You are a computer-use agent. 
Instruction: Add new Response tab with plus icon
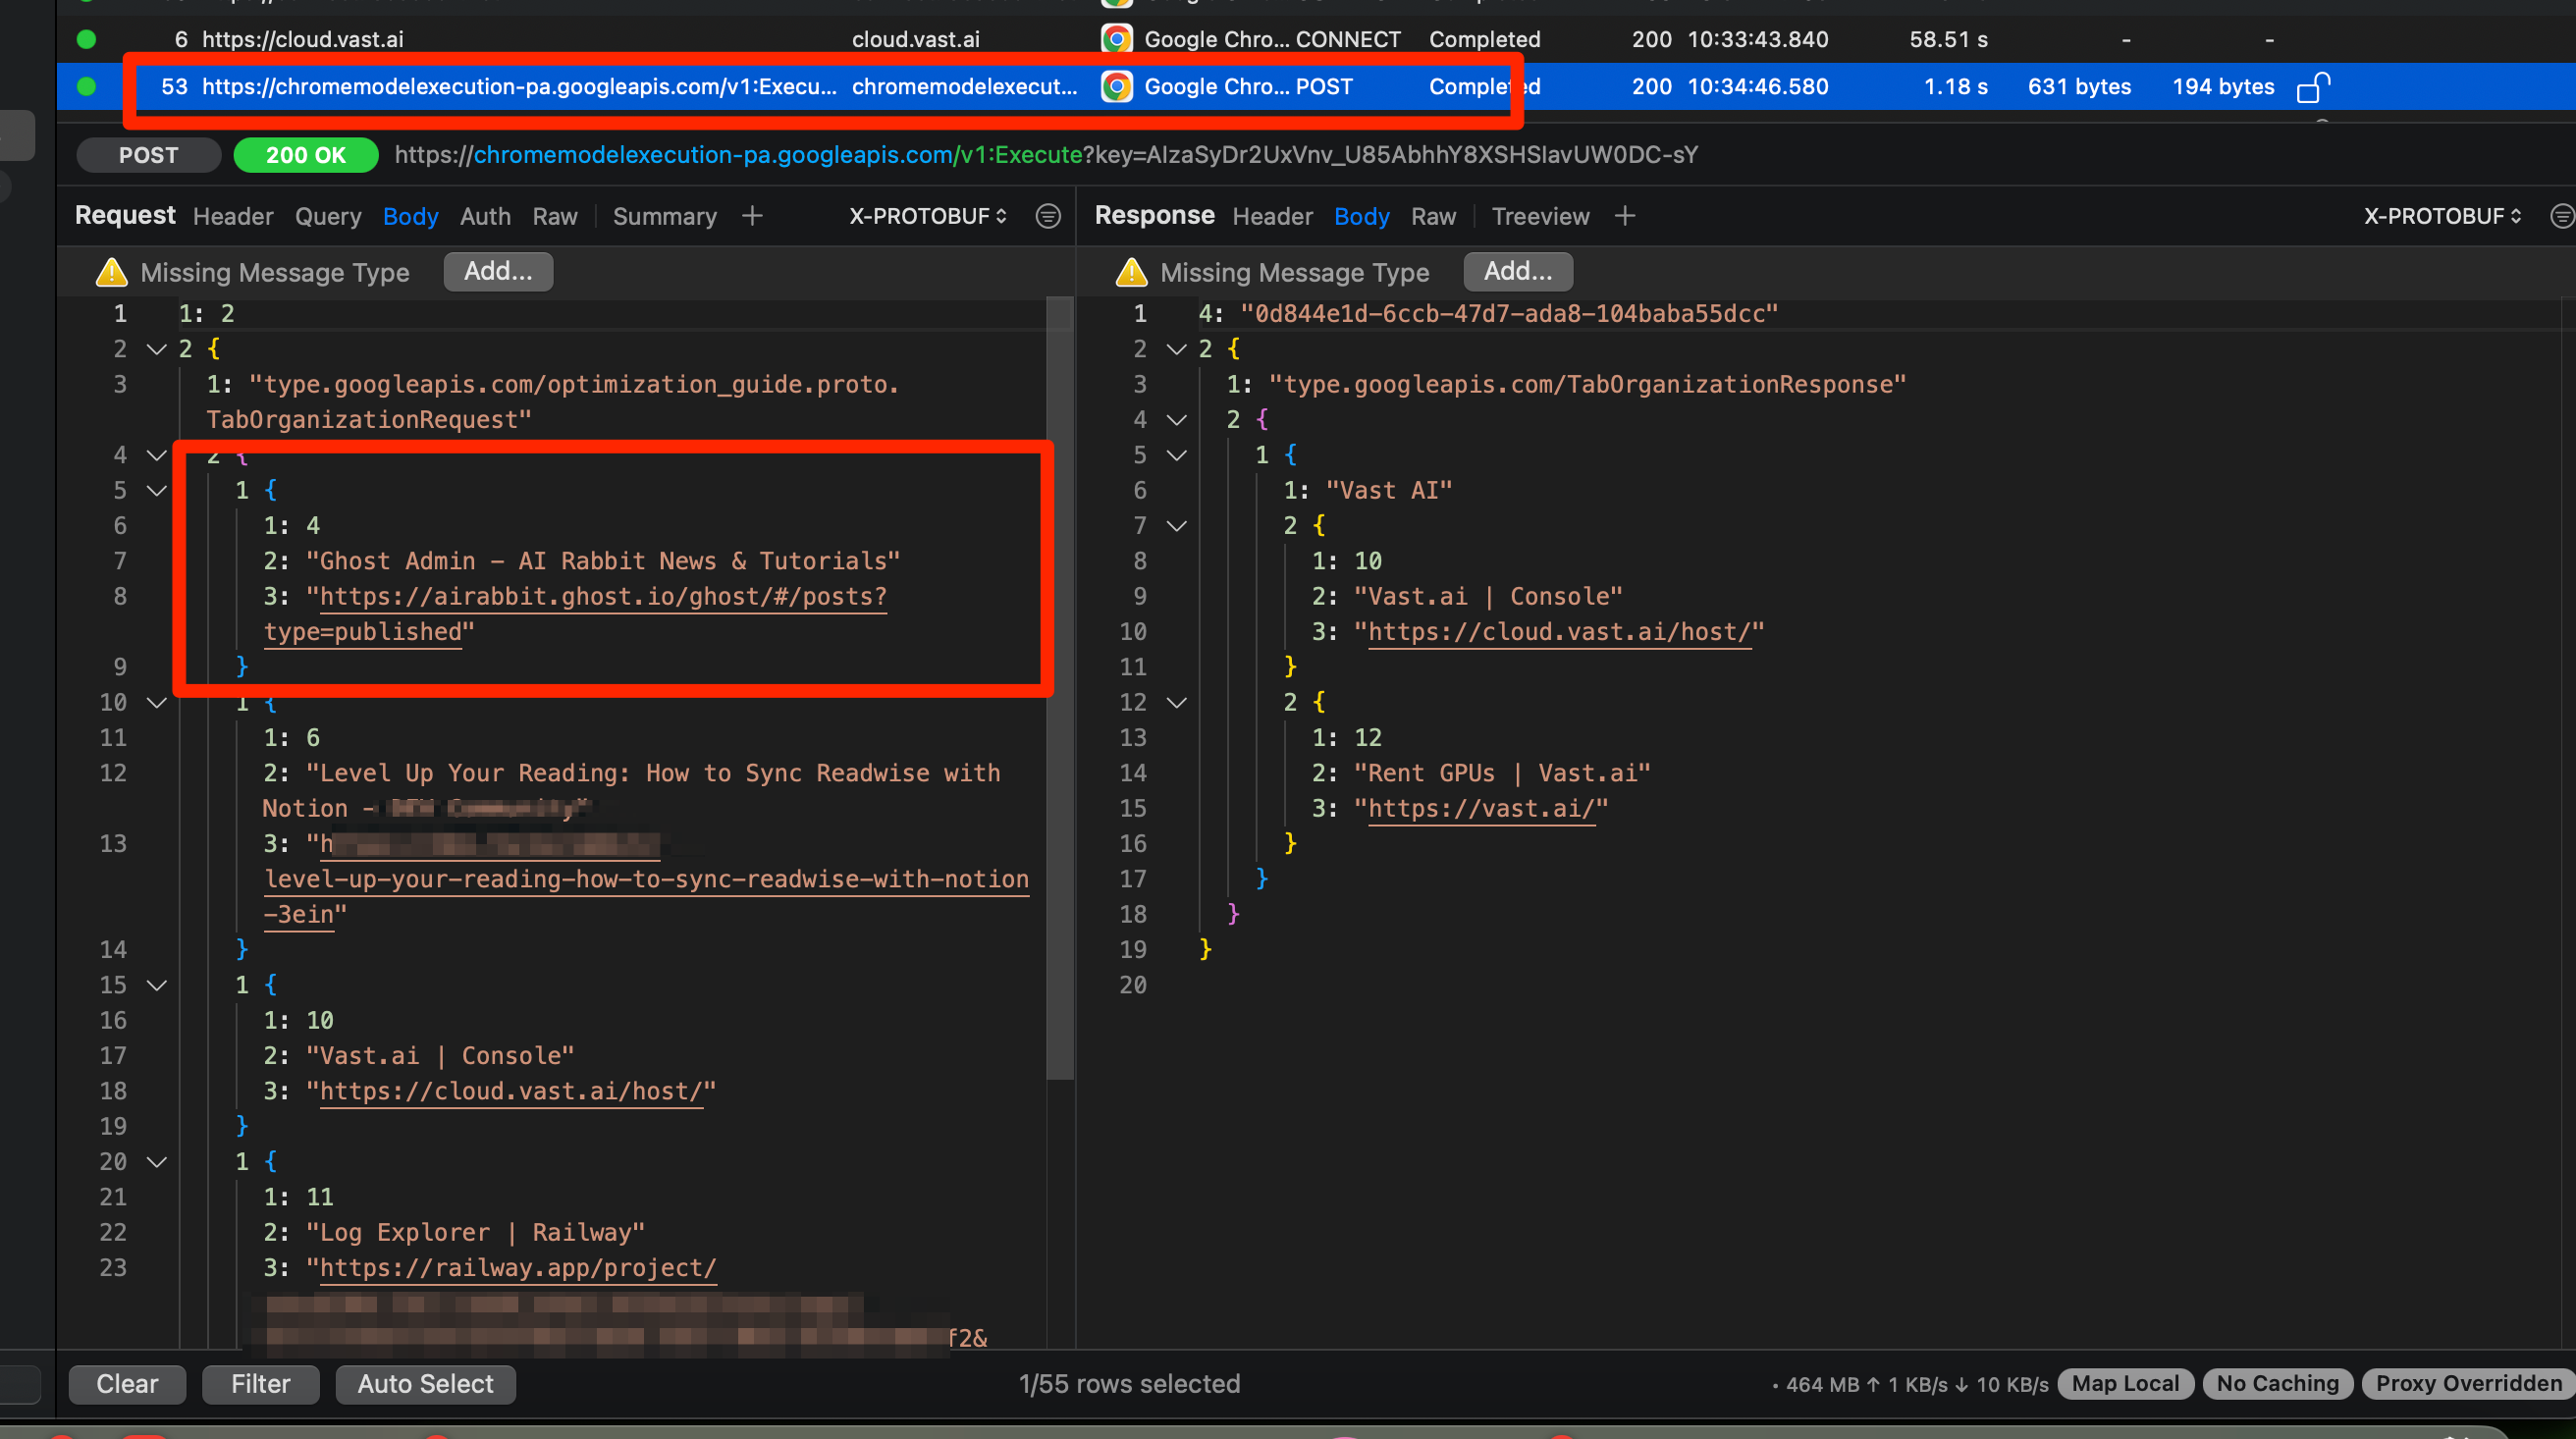point(1624,216)
